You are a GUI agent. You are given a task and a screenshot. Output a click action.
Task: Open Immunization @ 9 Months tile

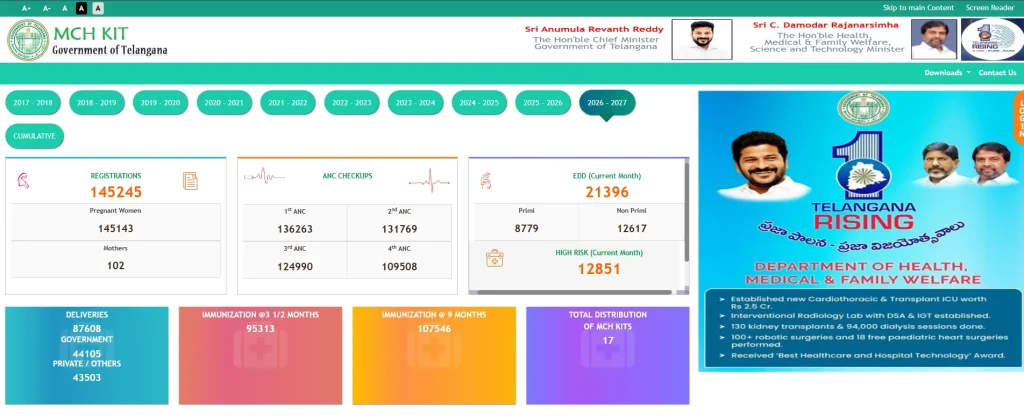(434, 356)
